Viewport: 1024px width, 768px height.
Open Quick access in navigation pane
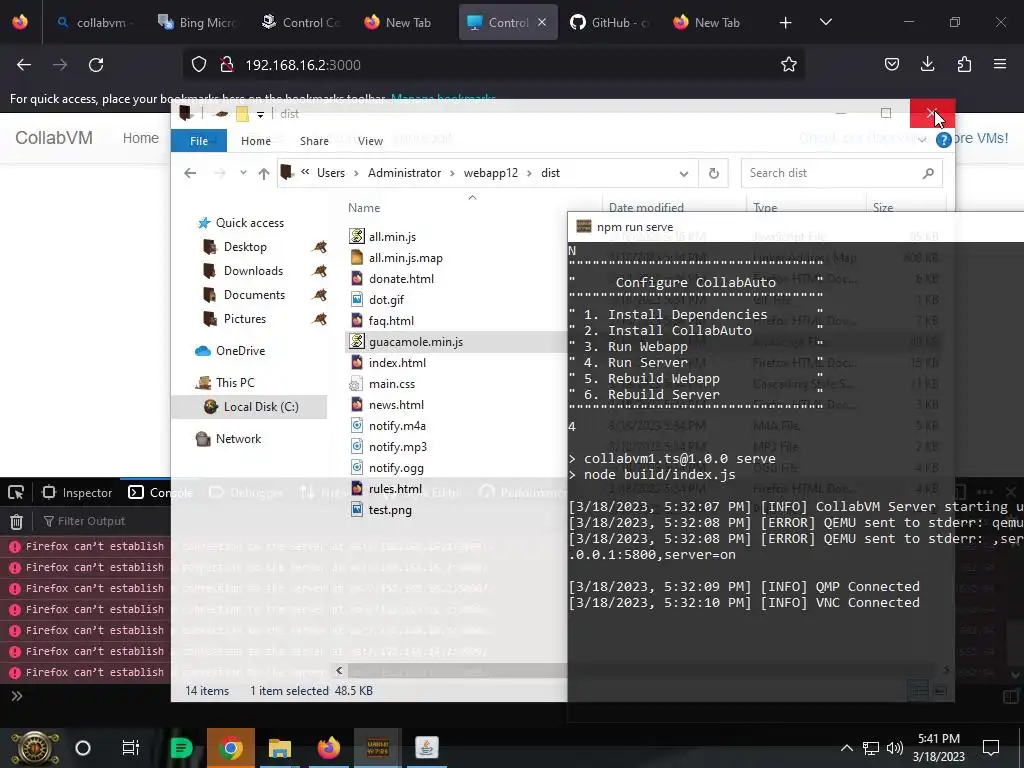tap(249, 223)
